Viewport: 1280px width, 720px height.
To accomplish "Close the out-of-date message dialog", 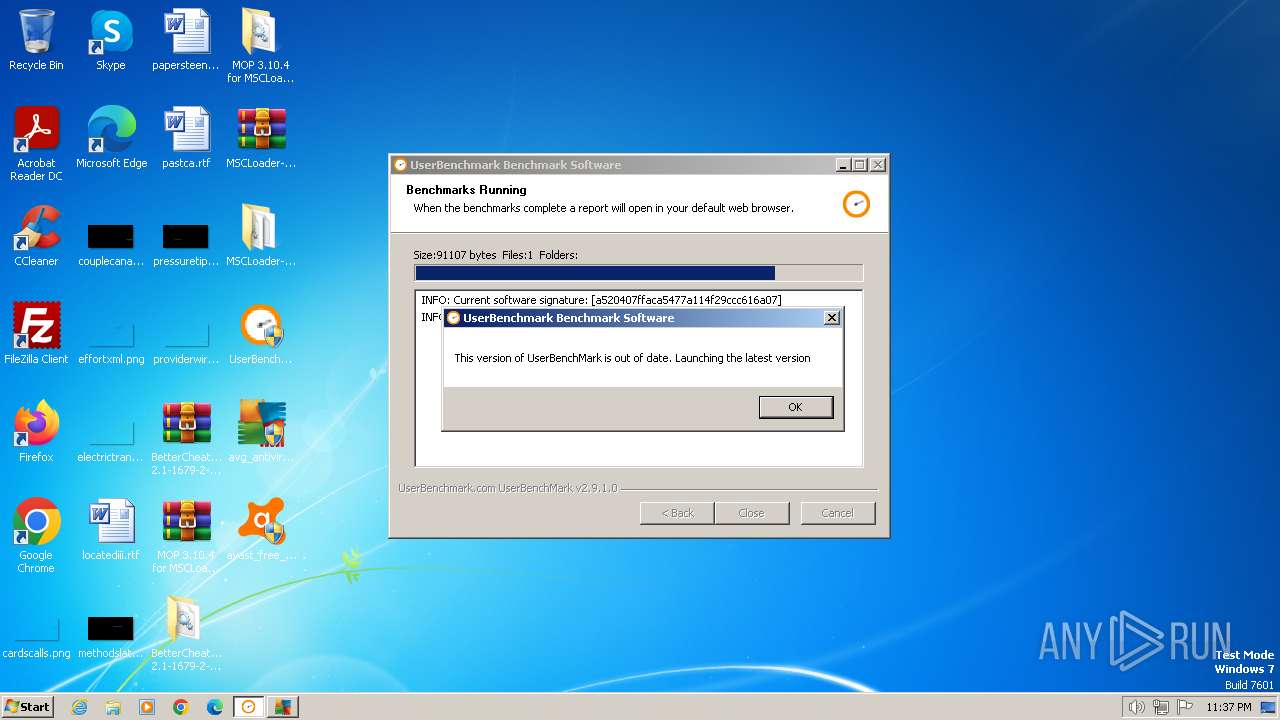I will pyautogui.click(x=831, y=318).
